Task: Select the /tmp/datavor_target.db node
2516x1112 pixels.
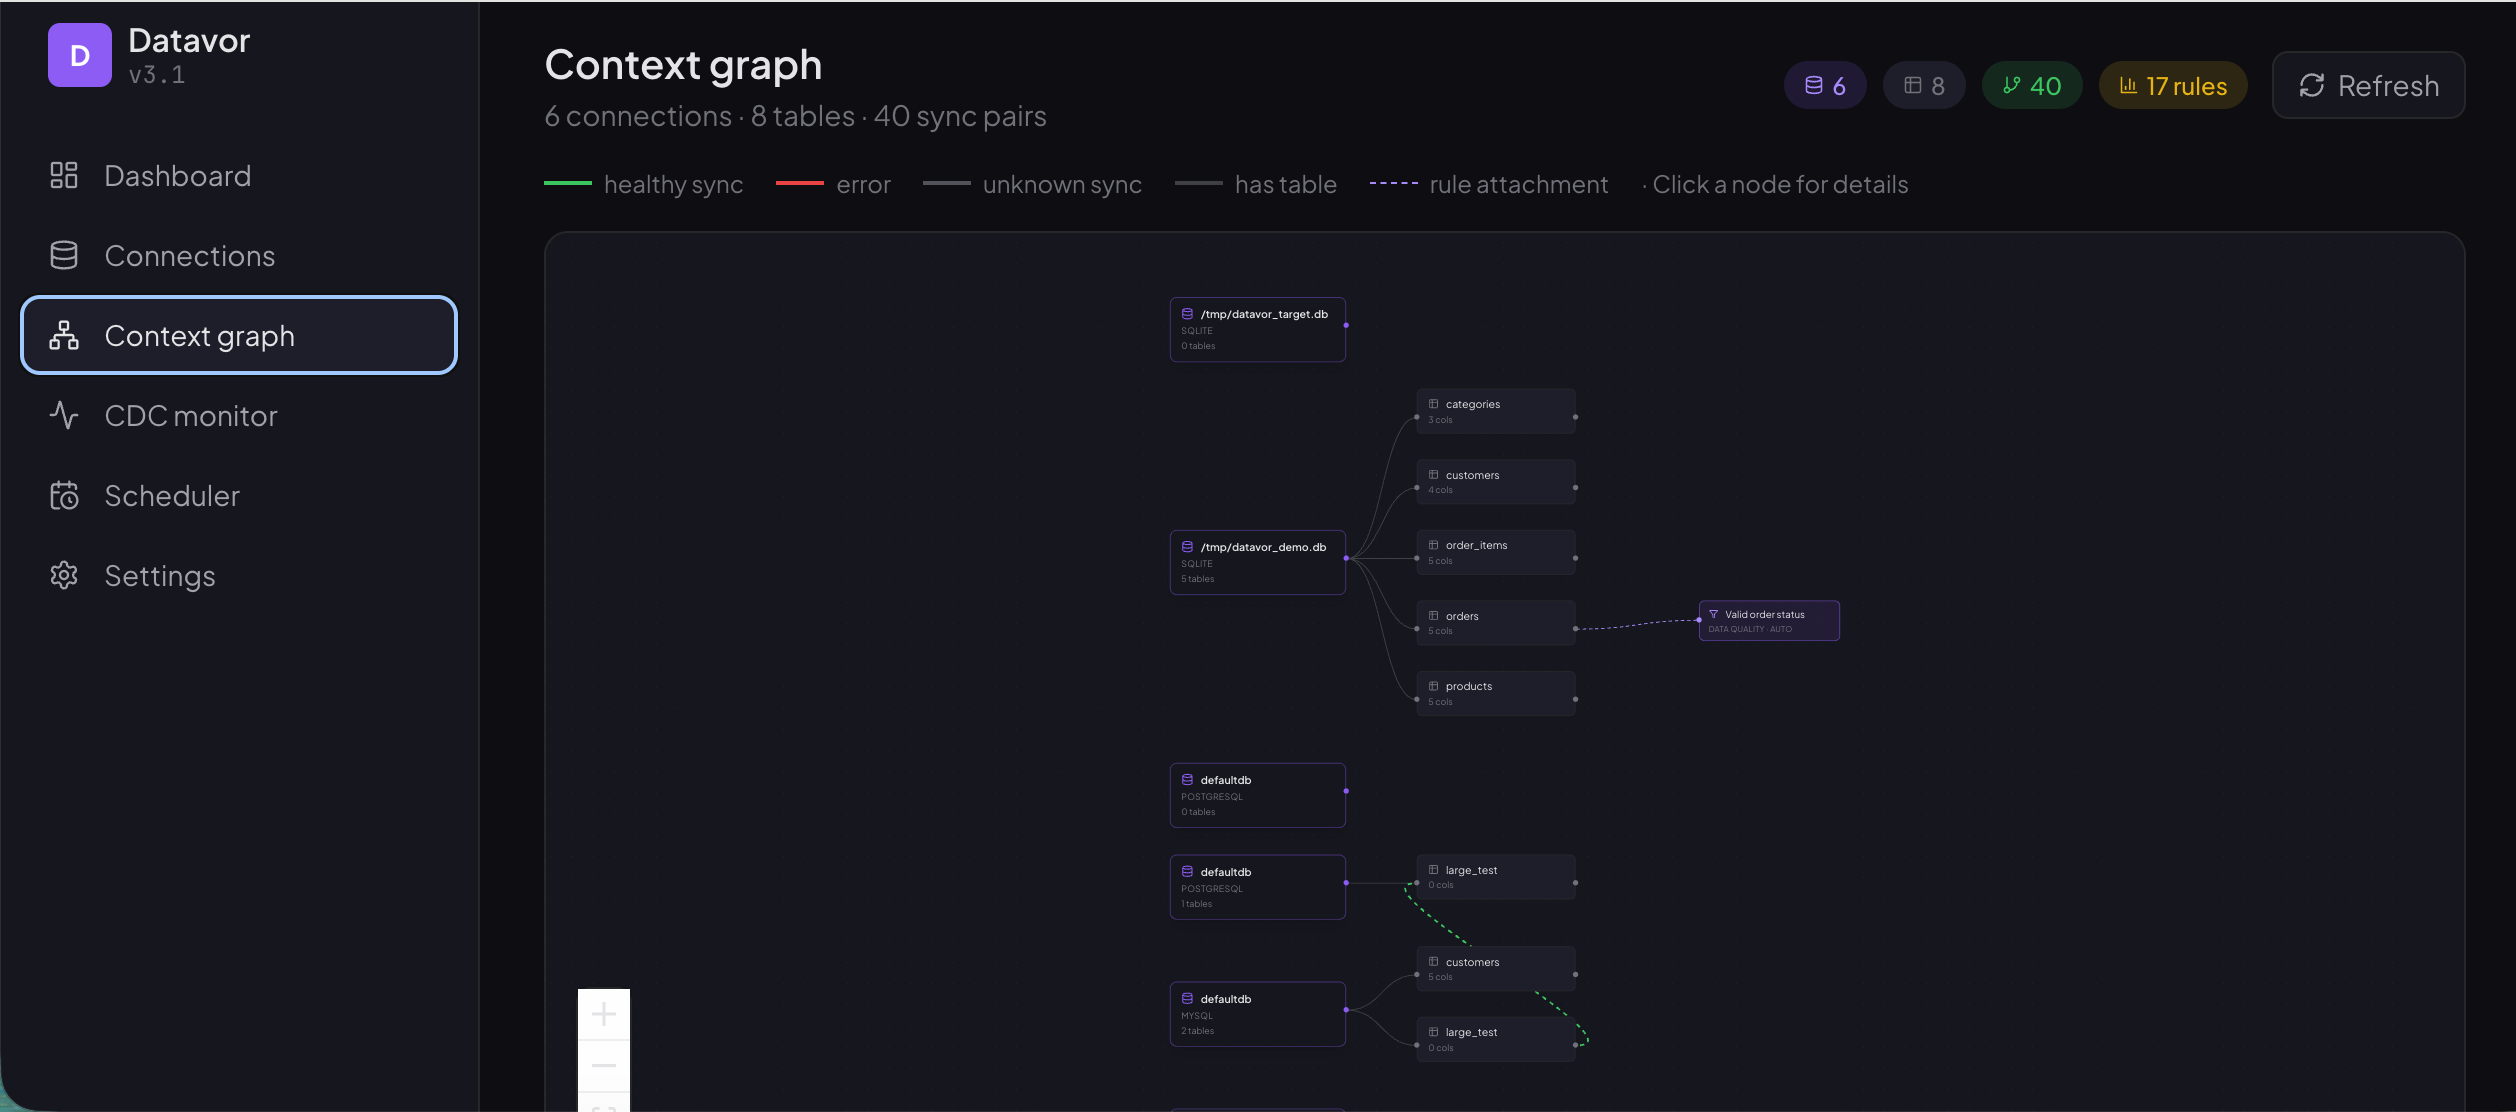Action: tap(1258, 330)
